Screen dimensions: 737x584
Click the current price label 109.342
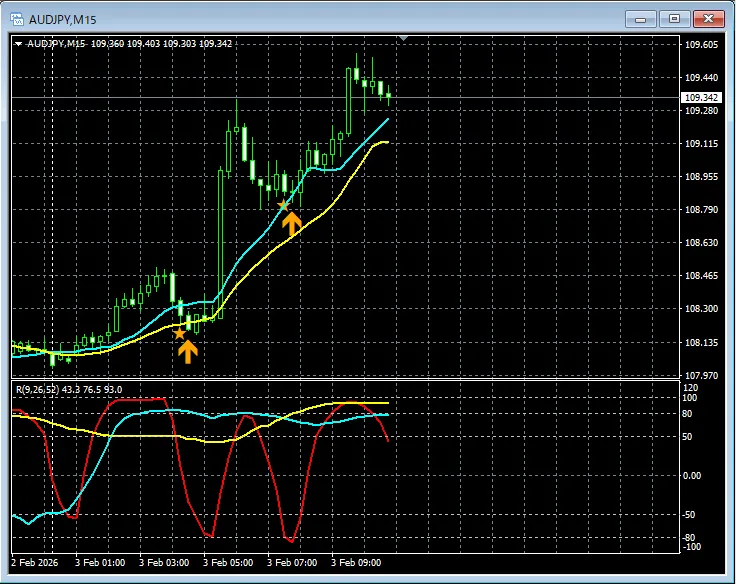(x=700, y=97)
